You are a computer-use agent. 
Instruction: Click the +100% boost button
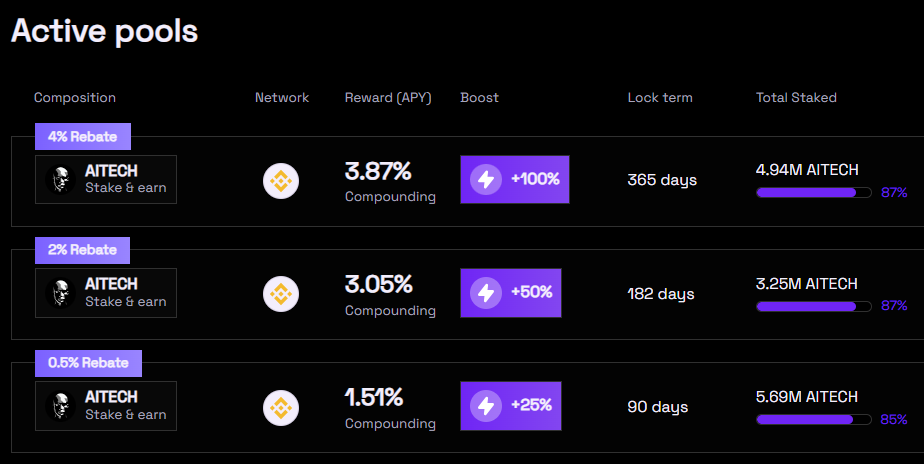(x=514, y=179)
